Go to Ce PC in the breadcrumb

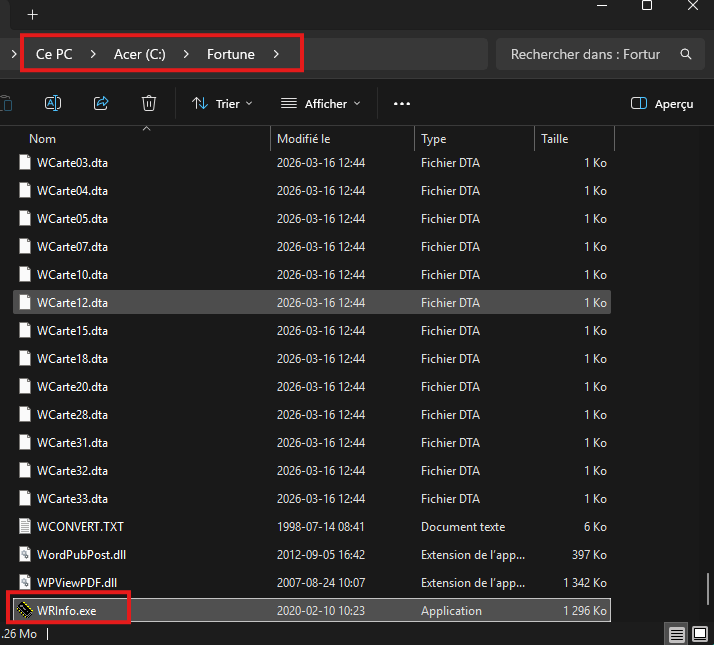tap(54, 54)
